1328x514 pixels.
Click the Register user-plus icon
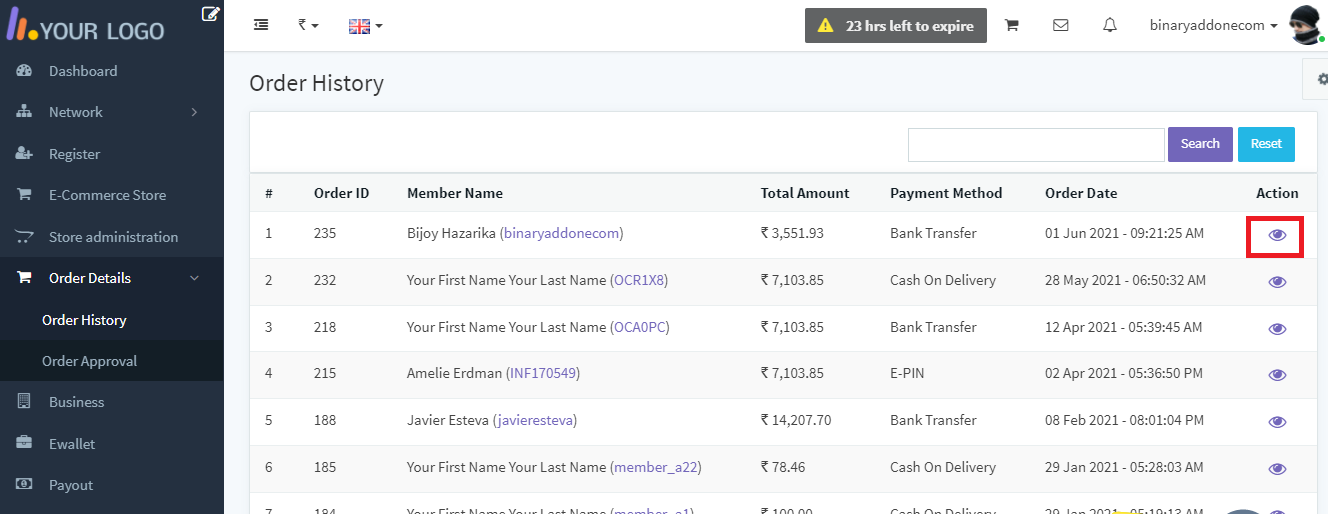[25, 154]
